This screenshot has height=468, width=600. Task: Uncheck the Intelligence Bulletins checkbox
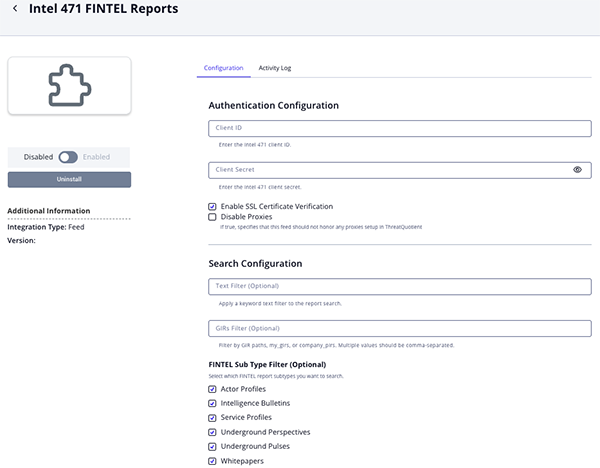(x=212, y=403)
